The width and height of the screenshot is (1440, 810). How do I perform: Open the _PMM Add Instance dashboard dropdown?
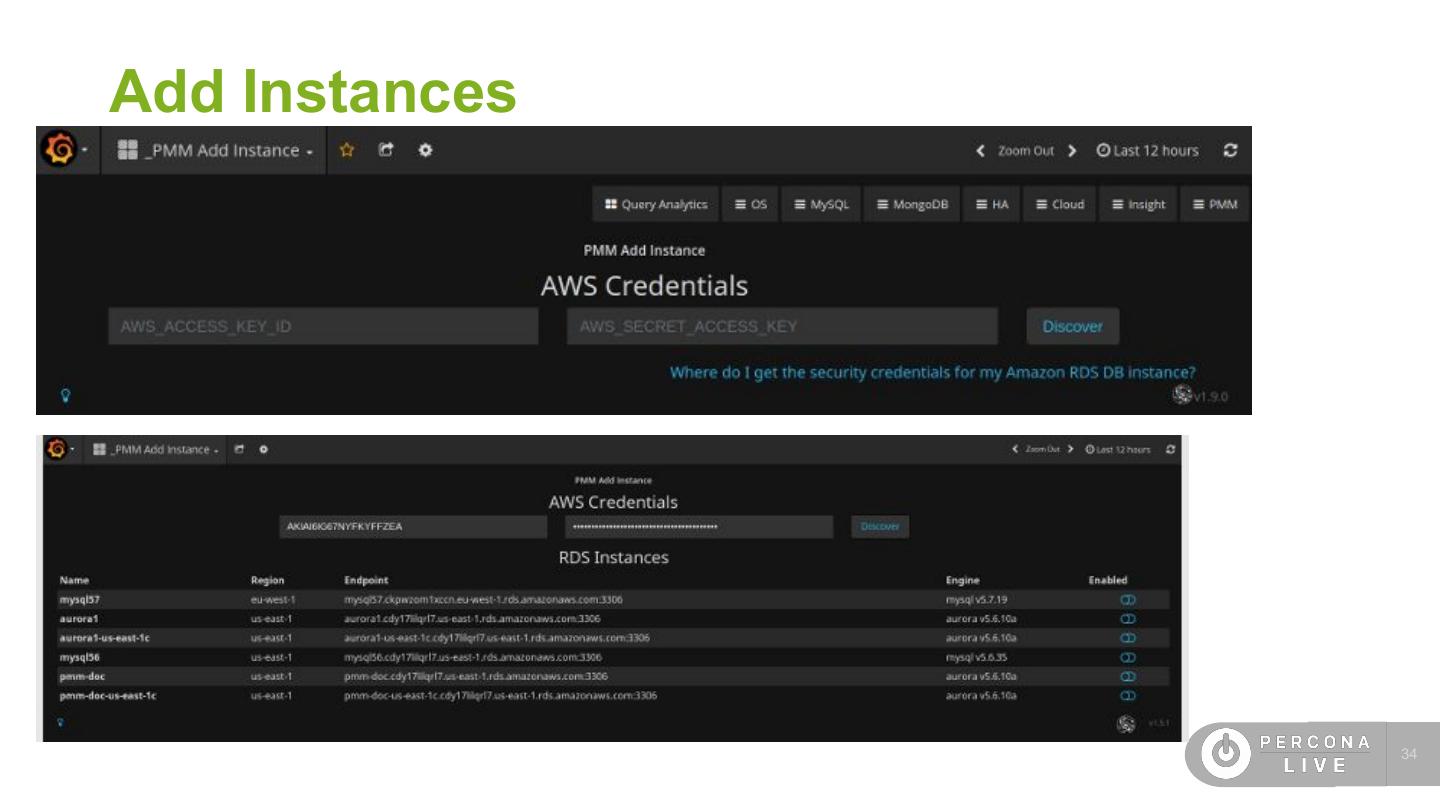[x=215, y=150]
